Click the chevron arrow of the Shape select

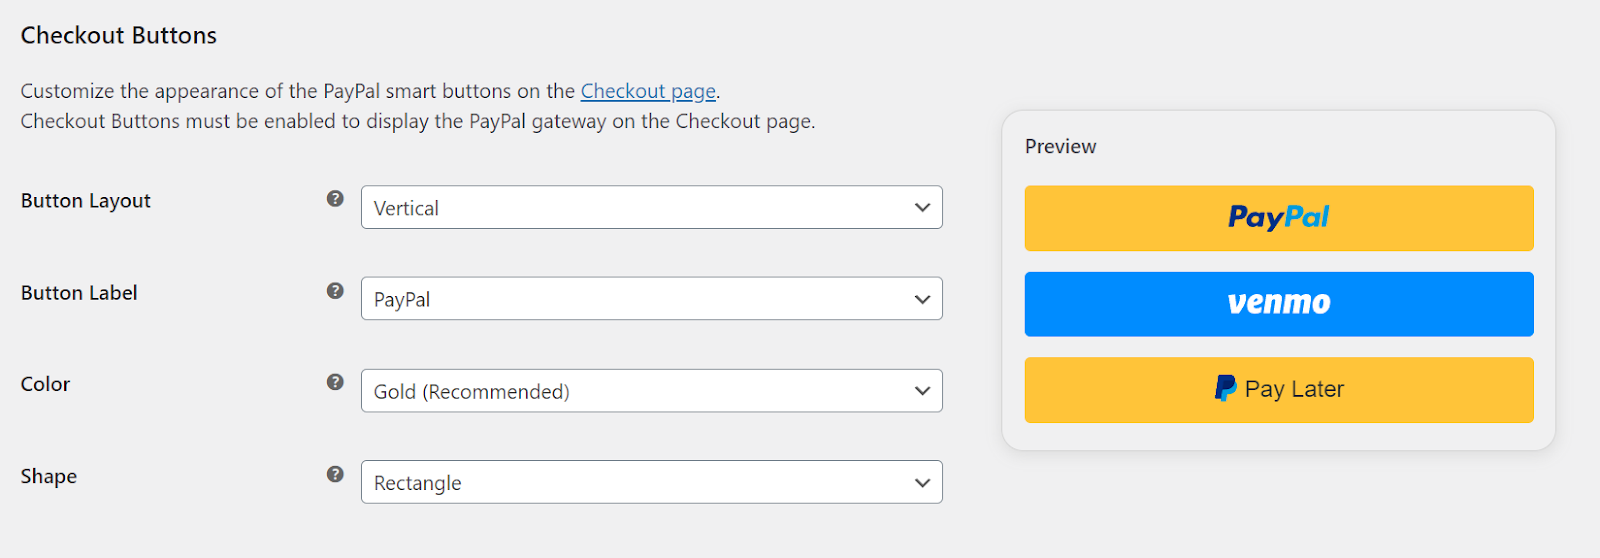point(922,483)
